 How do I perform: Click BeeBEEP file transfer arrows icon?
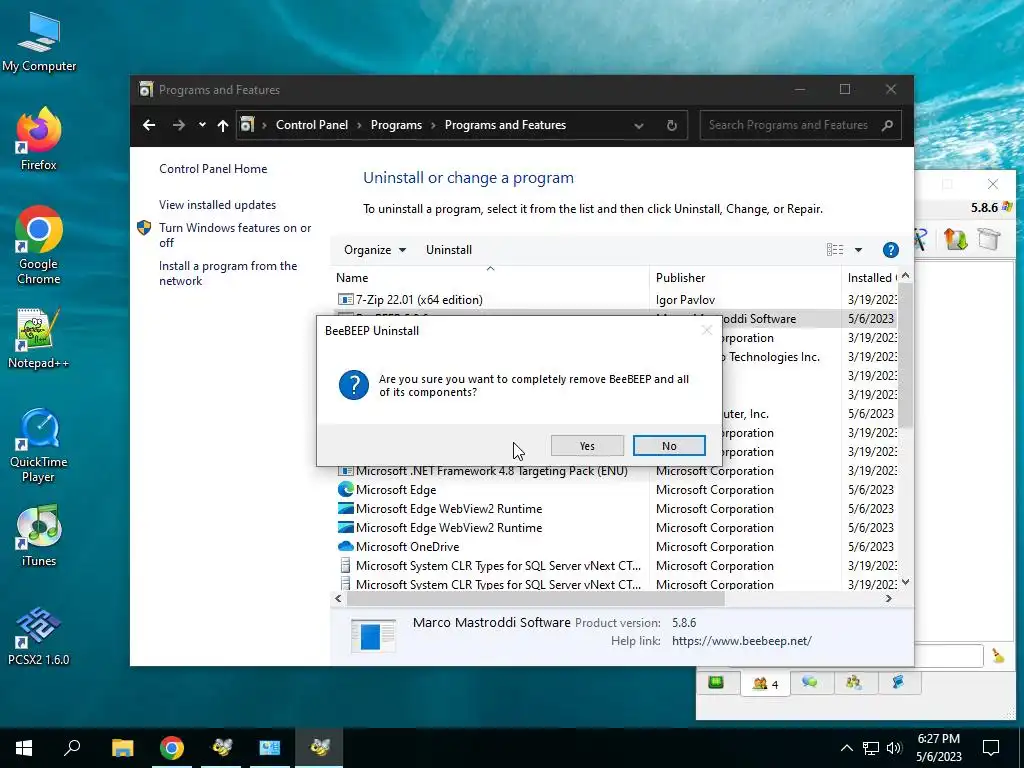tap(955, 240)
